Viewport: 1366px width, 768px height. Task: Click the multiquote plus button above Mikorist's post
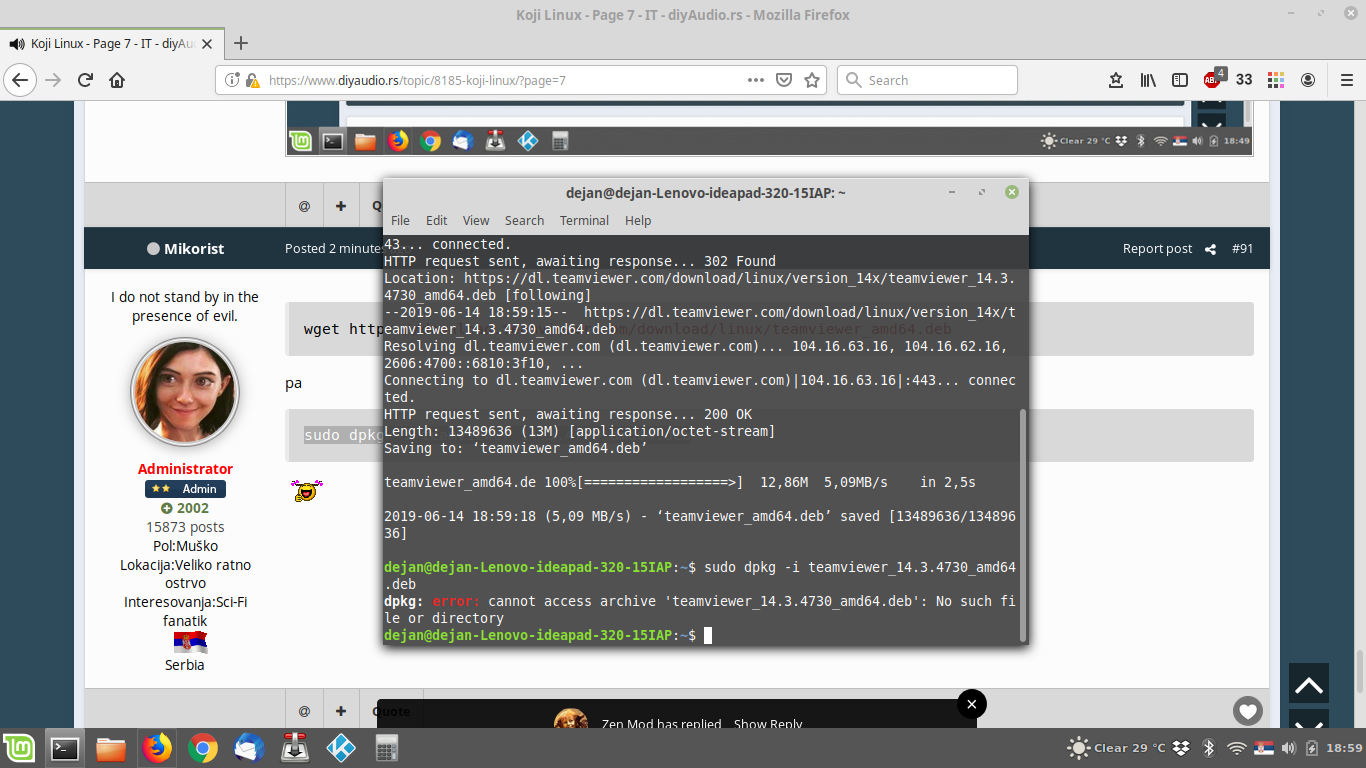click(341, 205)
